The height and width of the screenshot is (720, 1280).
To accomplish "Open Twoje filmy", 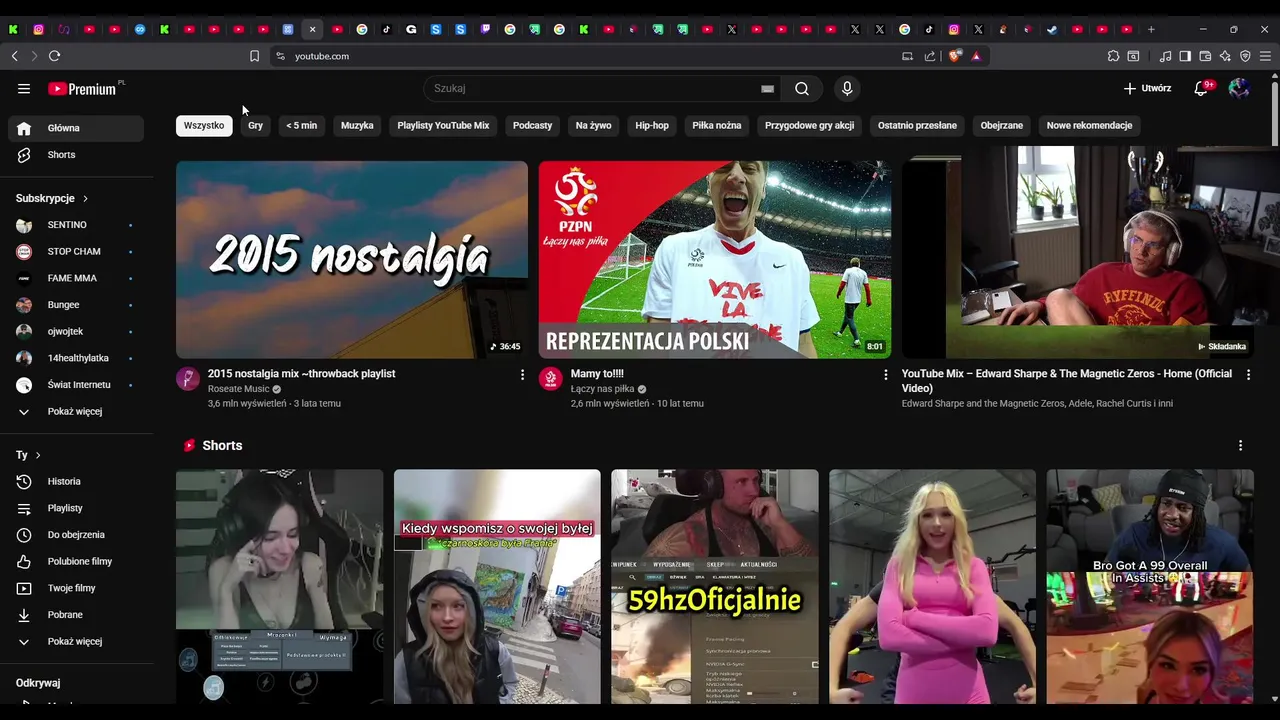I will [76, 588].
